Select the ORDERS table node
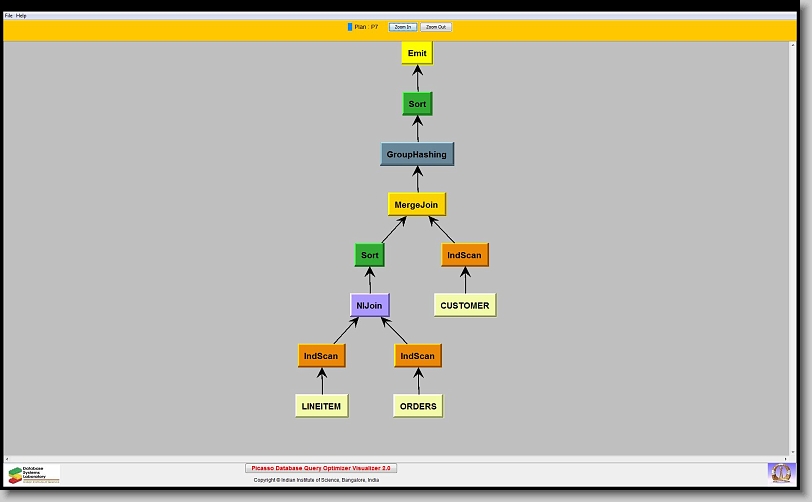 pos(418,406)
